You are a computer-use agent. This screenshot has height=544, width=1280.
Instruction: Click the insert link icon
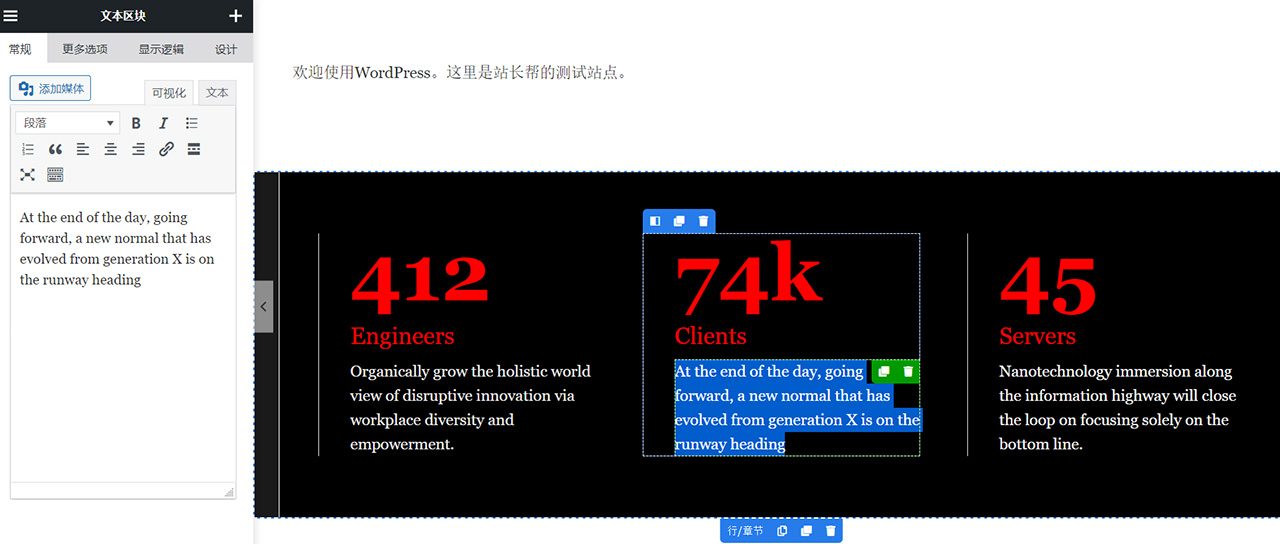(166, 149)
